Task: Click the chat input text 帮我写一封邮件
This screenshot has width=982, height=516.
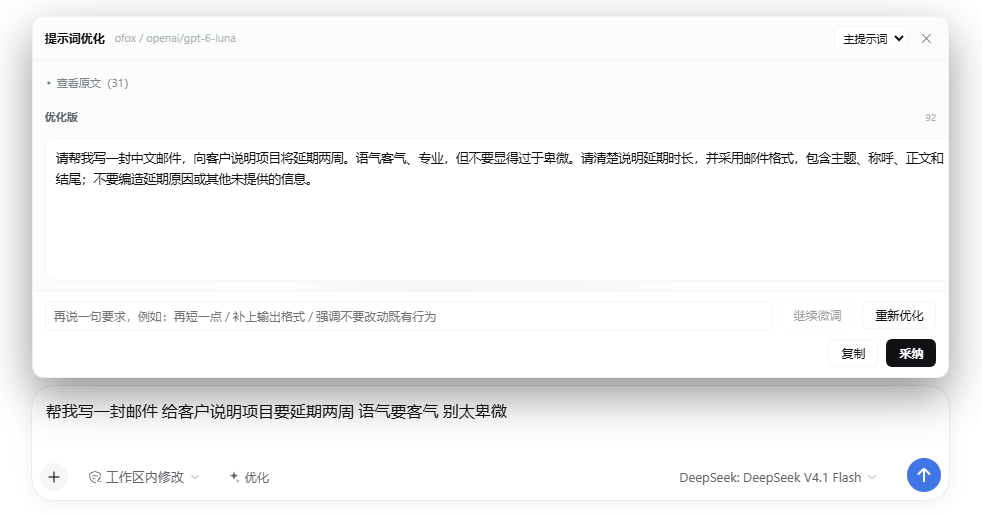Action: pos(101,411)
